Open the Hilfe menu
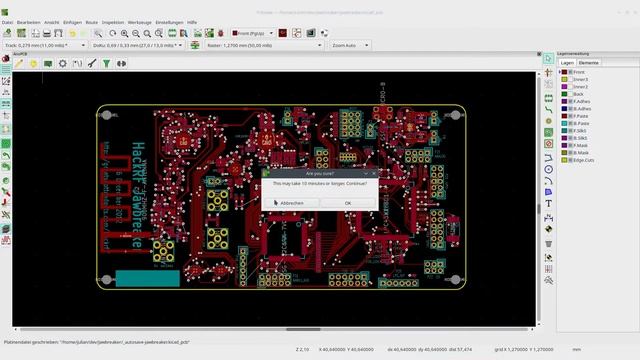This screenshot has height=360, width=640. [192, 22]
